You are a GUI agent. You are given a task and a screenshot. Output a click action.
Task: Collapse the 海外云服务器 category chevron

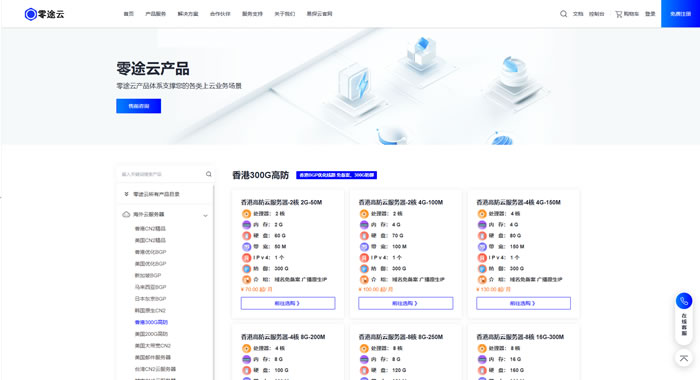[205, 216]
